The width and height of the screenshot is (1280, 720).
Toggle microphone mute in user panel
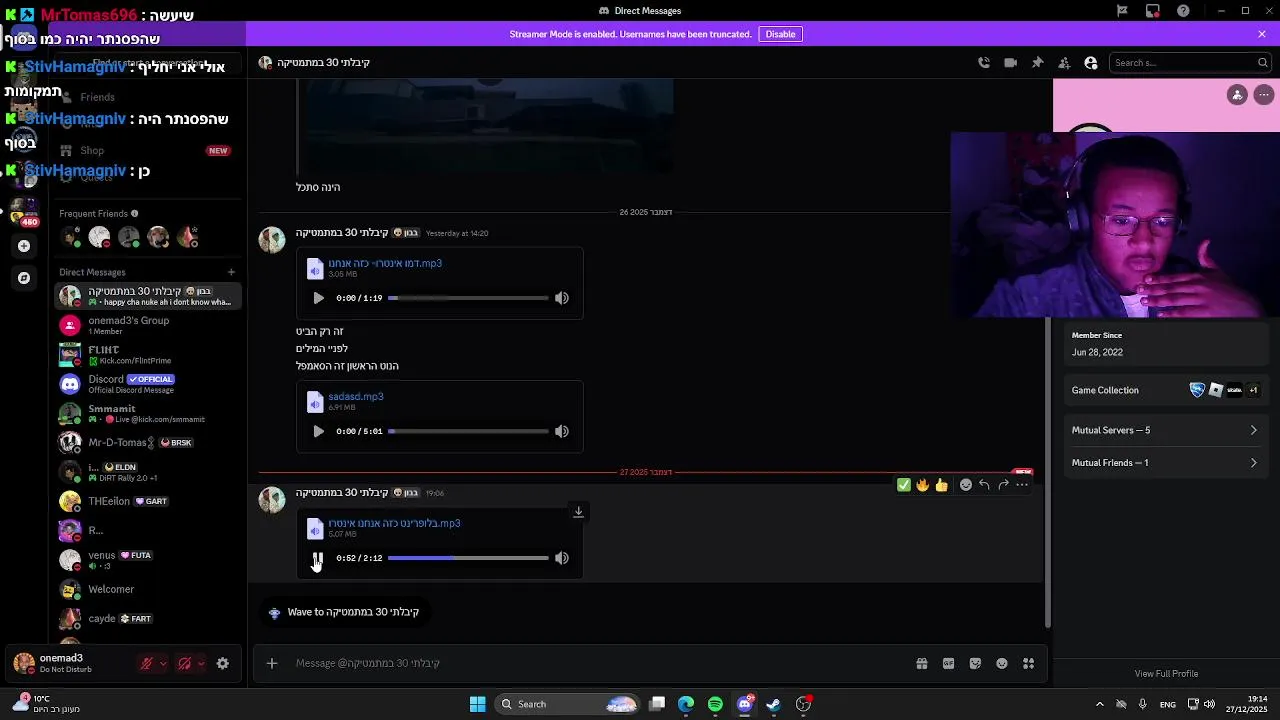pos(147,663)
